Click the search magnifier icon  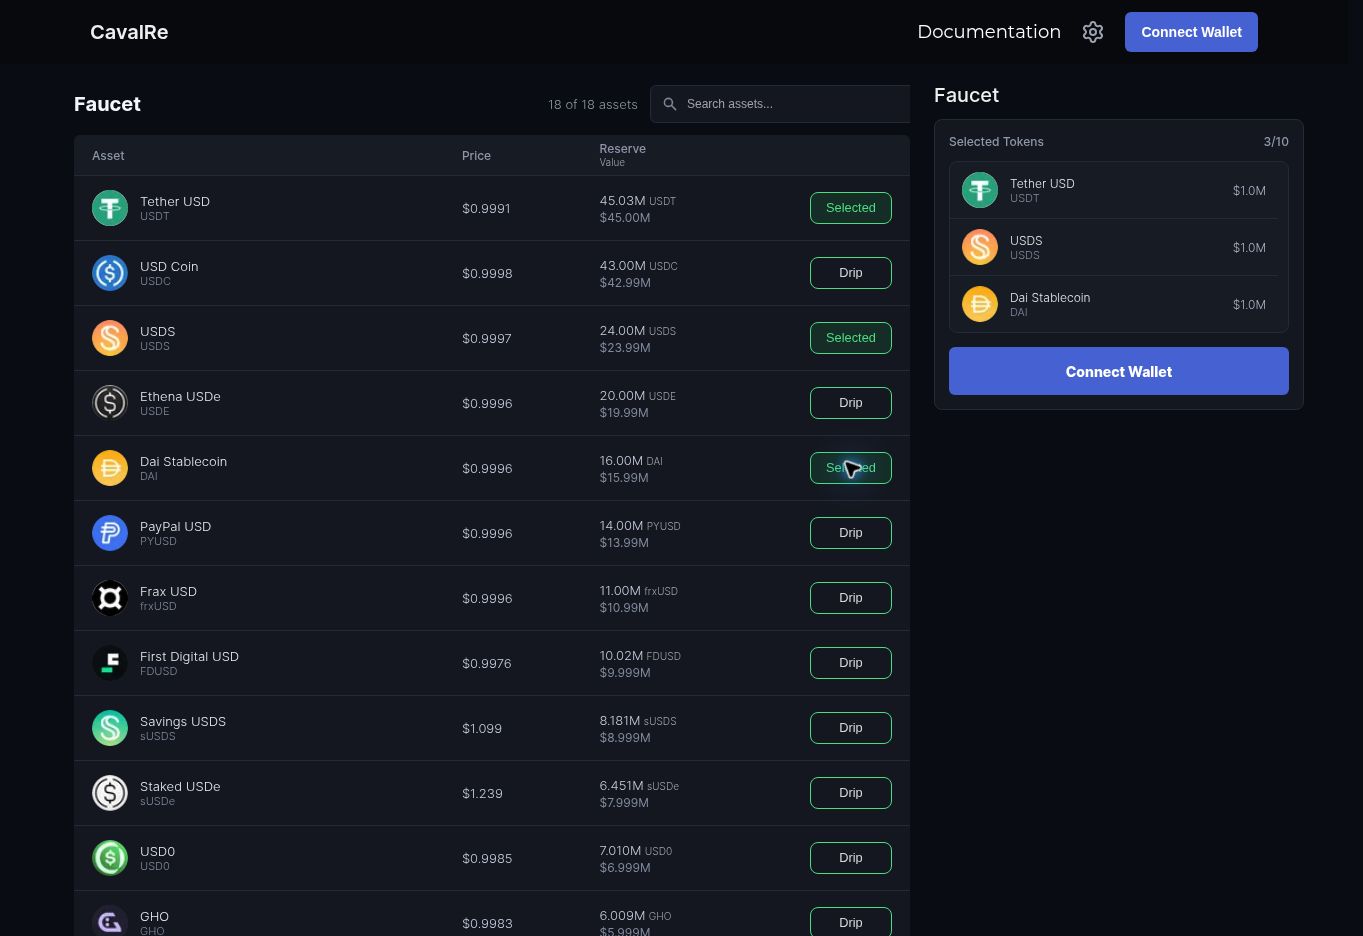[x=670, y=104]
